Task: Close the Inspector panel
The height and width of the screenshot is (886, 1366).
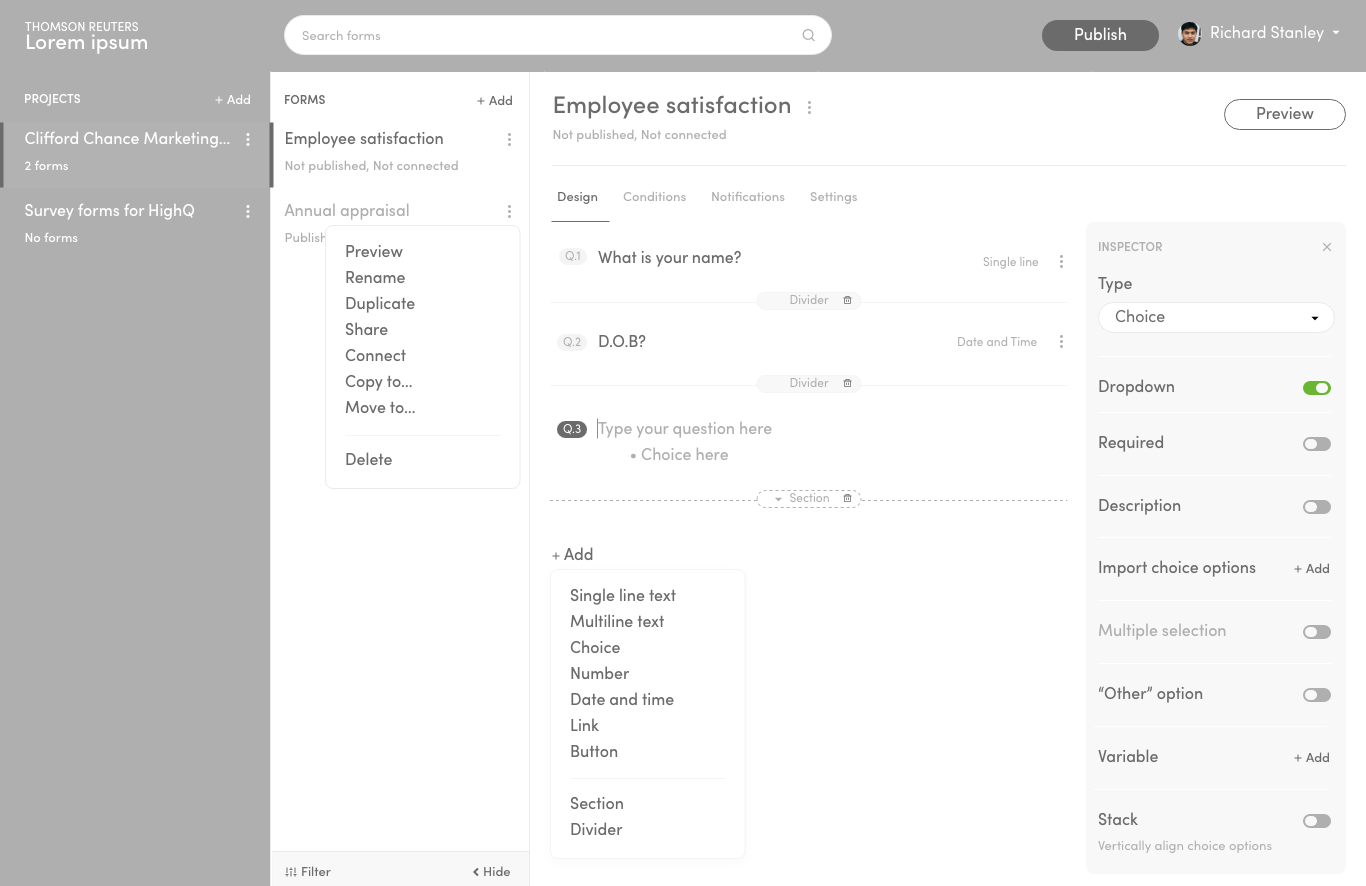Action: click(1326, 247)
